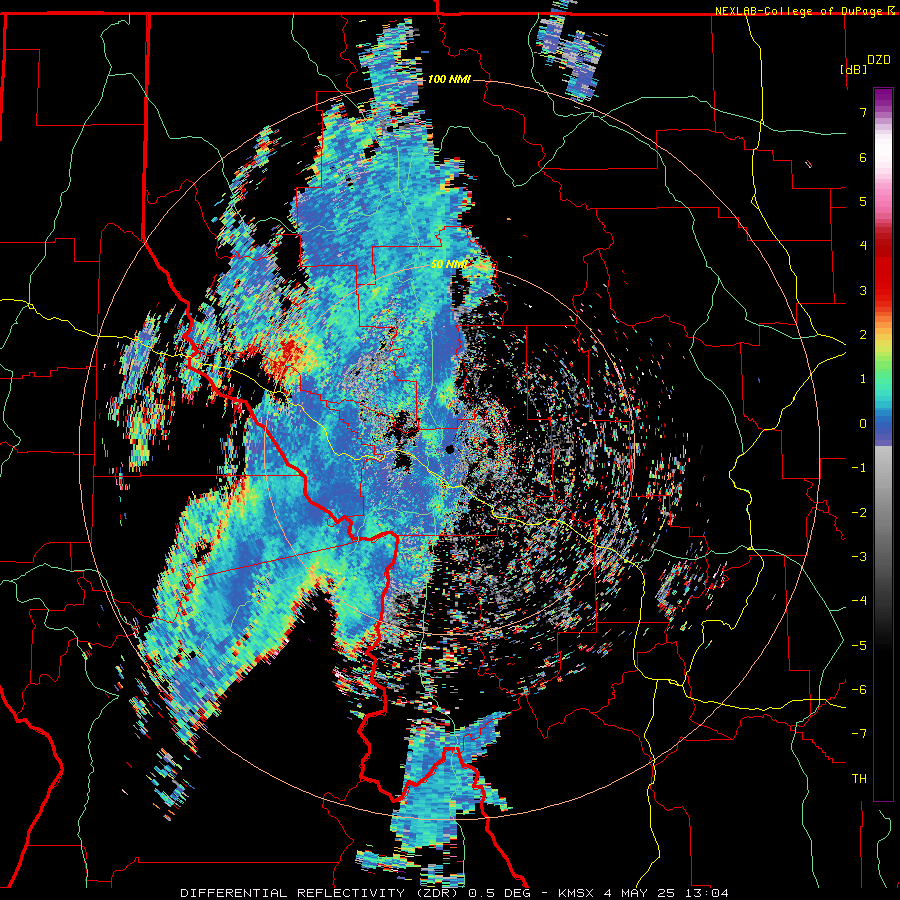The height and width of the screenshot is (900, 900).
Task: Click the -3 value on the scale
Action: [859, 556]
